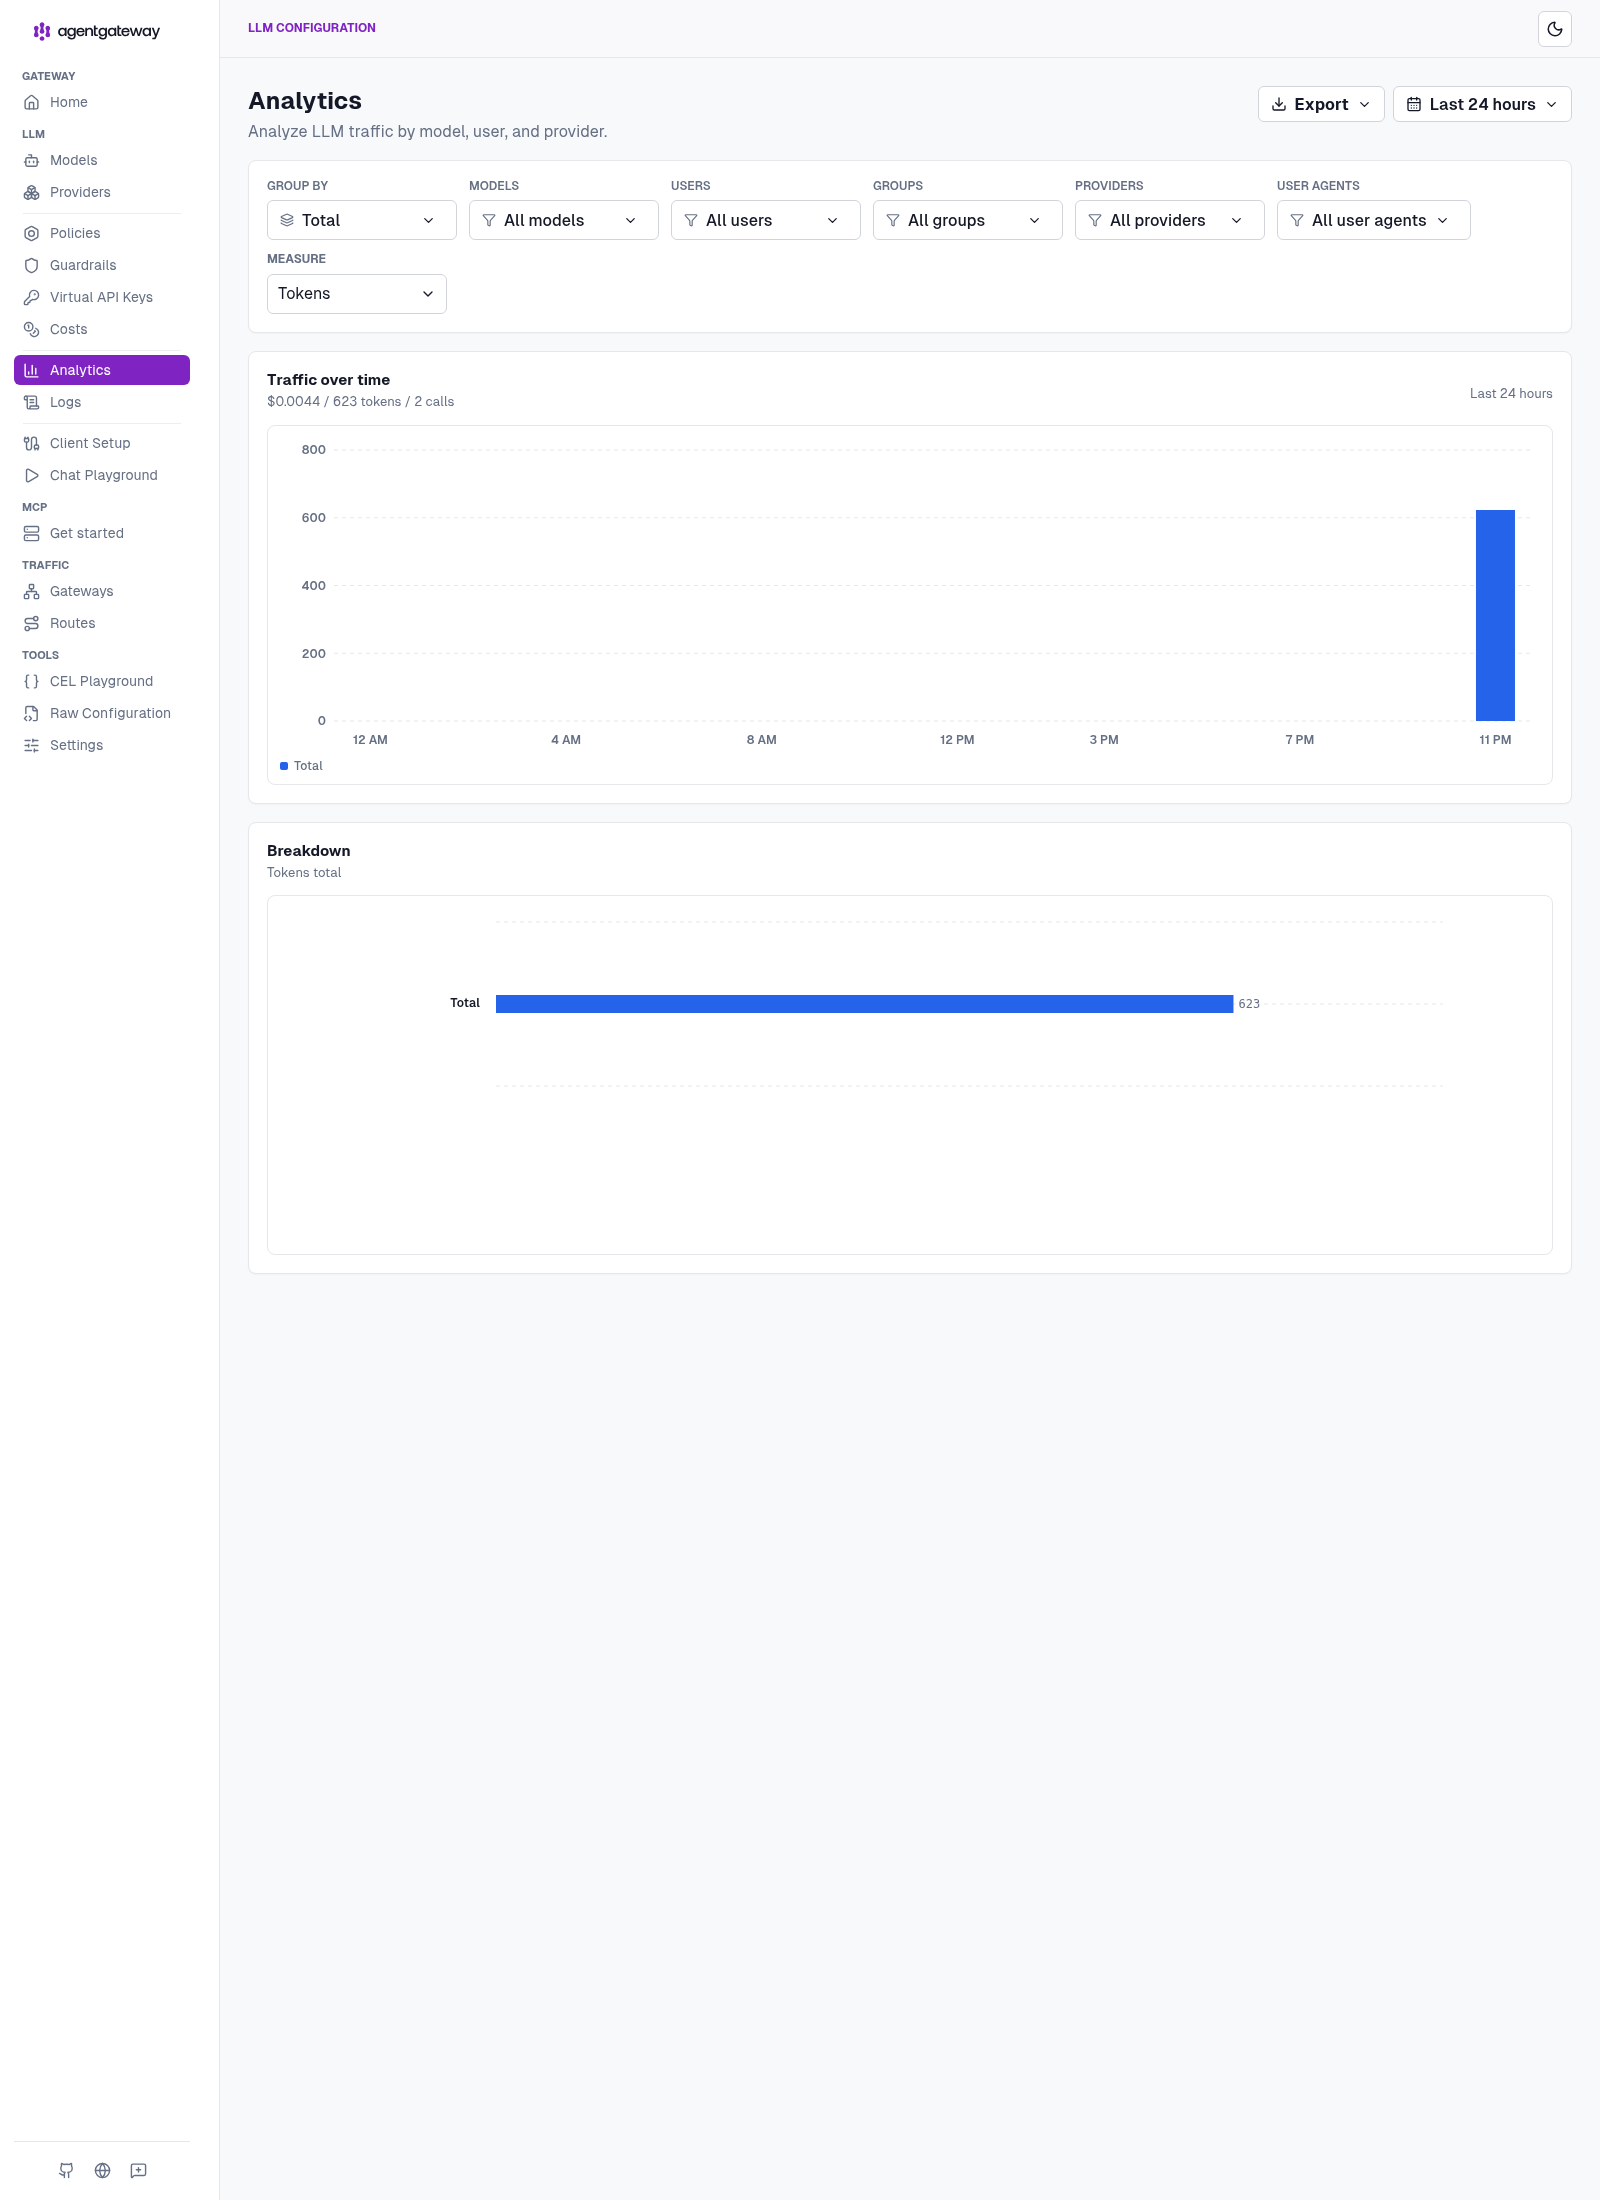1600x2200 pixels.
Task: Click the Providers icon in sidebar
Action: click(x=32, y=192)
